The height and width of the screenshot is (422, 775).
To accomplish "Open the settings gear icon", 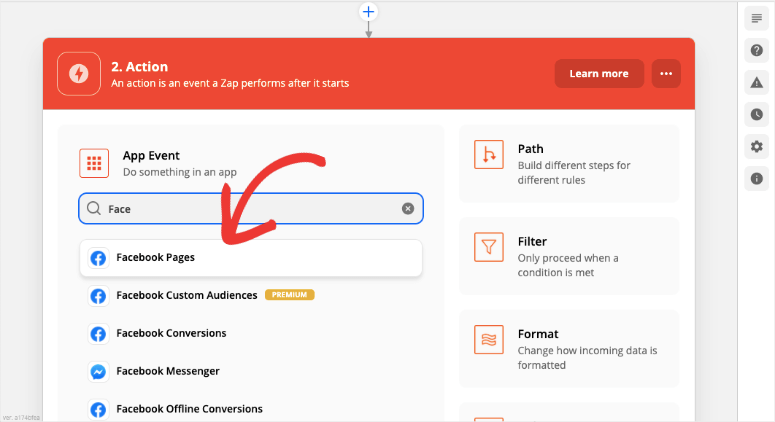I will pos(757,147).
